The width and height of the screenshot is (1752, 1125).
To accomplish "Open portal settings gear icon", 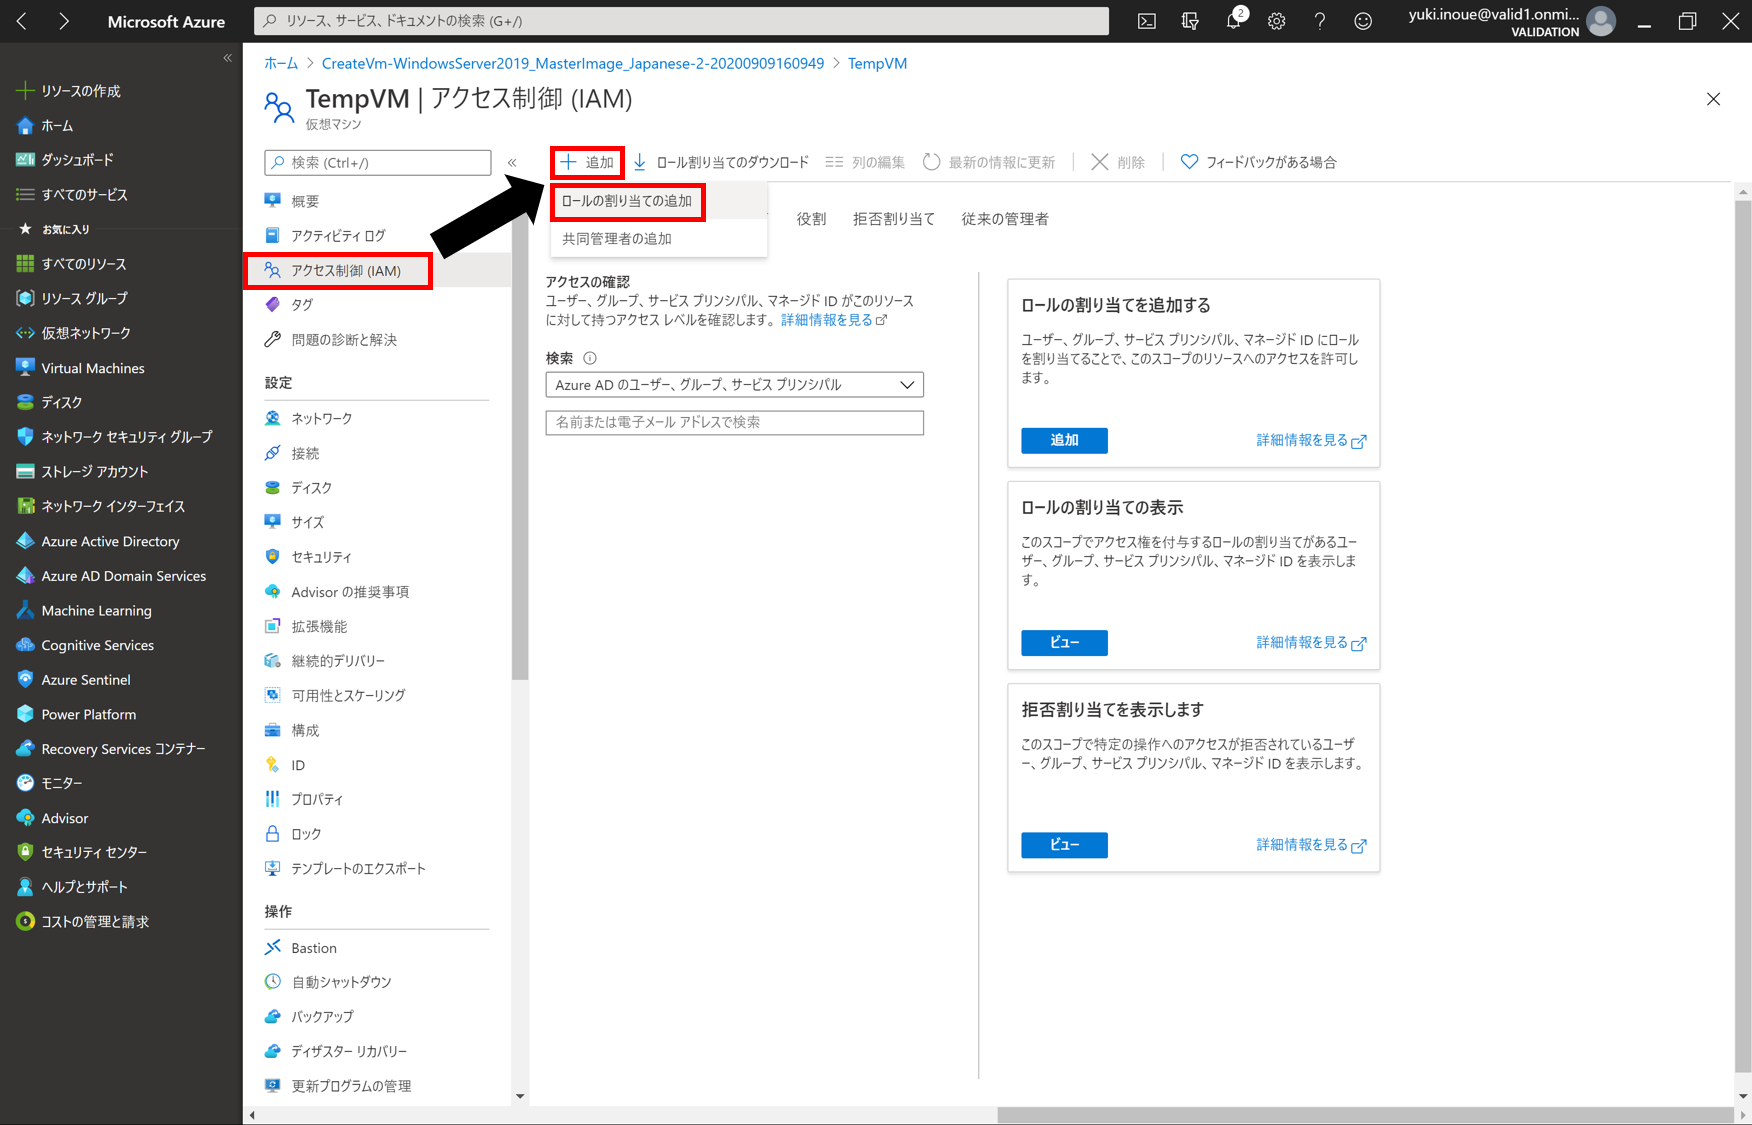I will coord(1277,21).
